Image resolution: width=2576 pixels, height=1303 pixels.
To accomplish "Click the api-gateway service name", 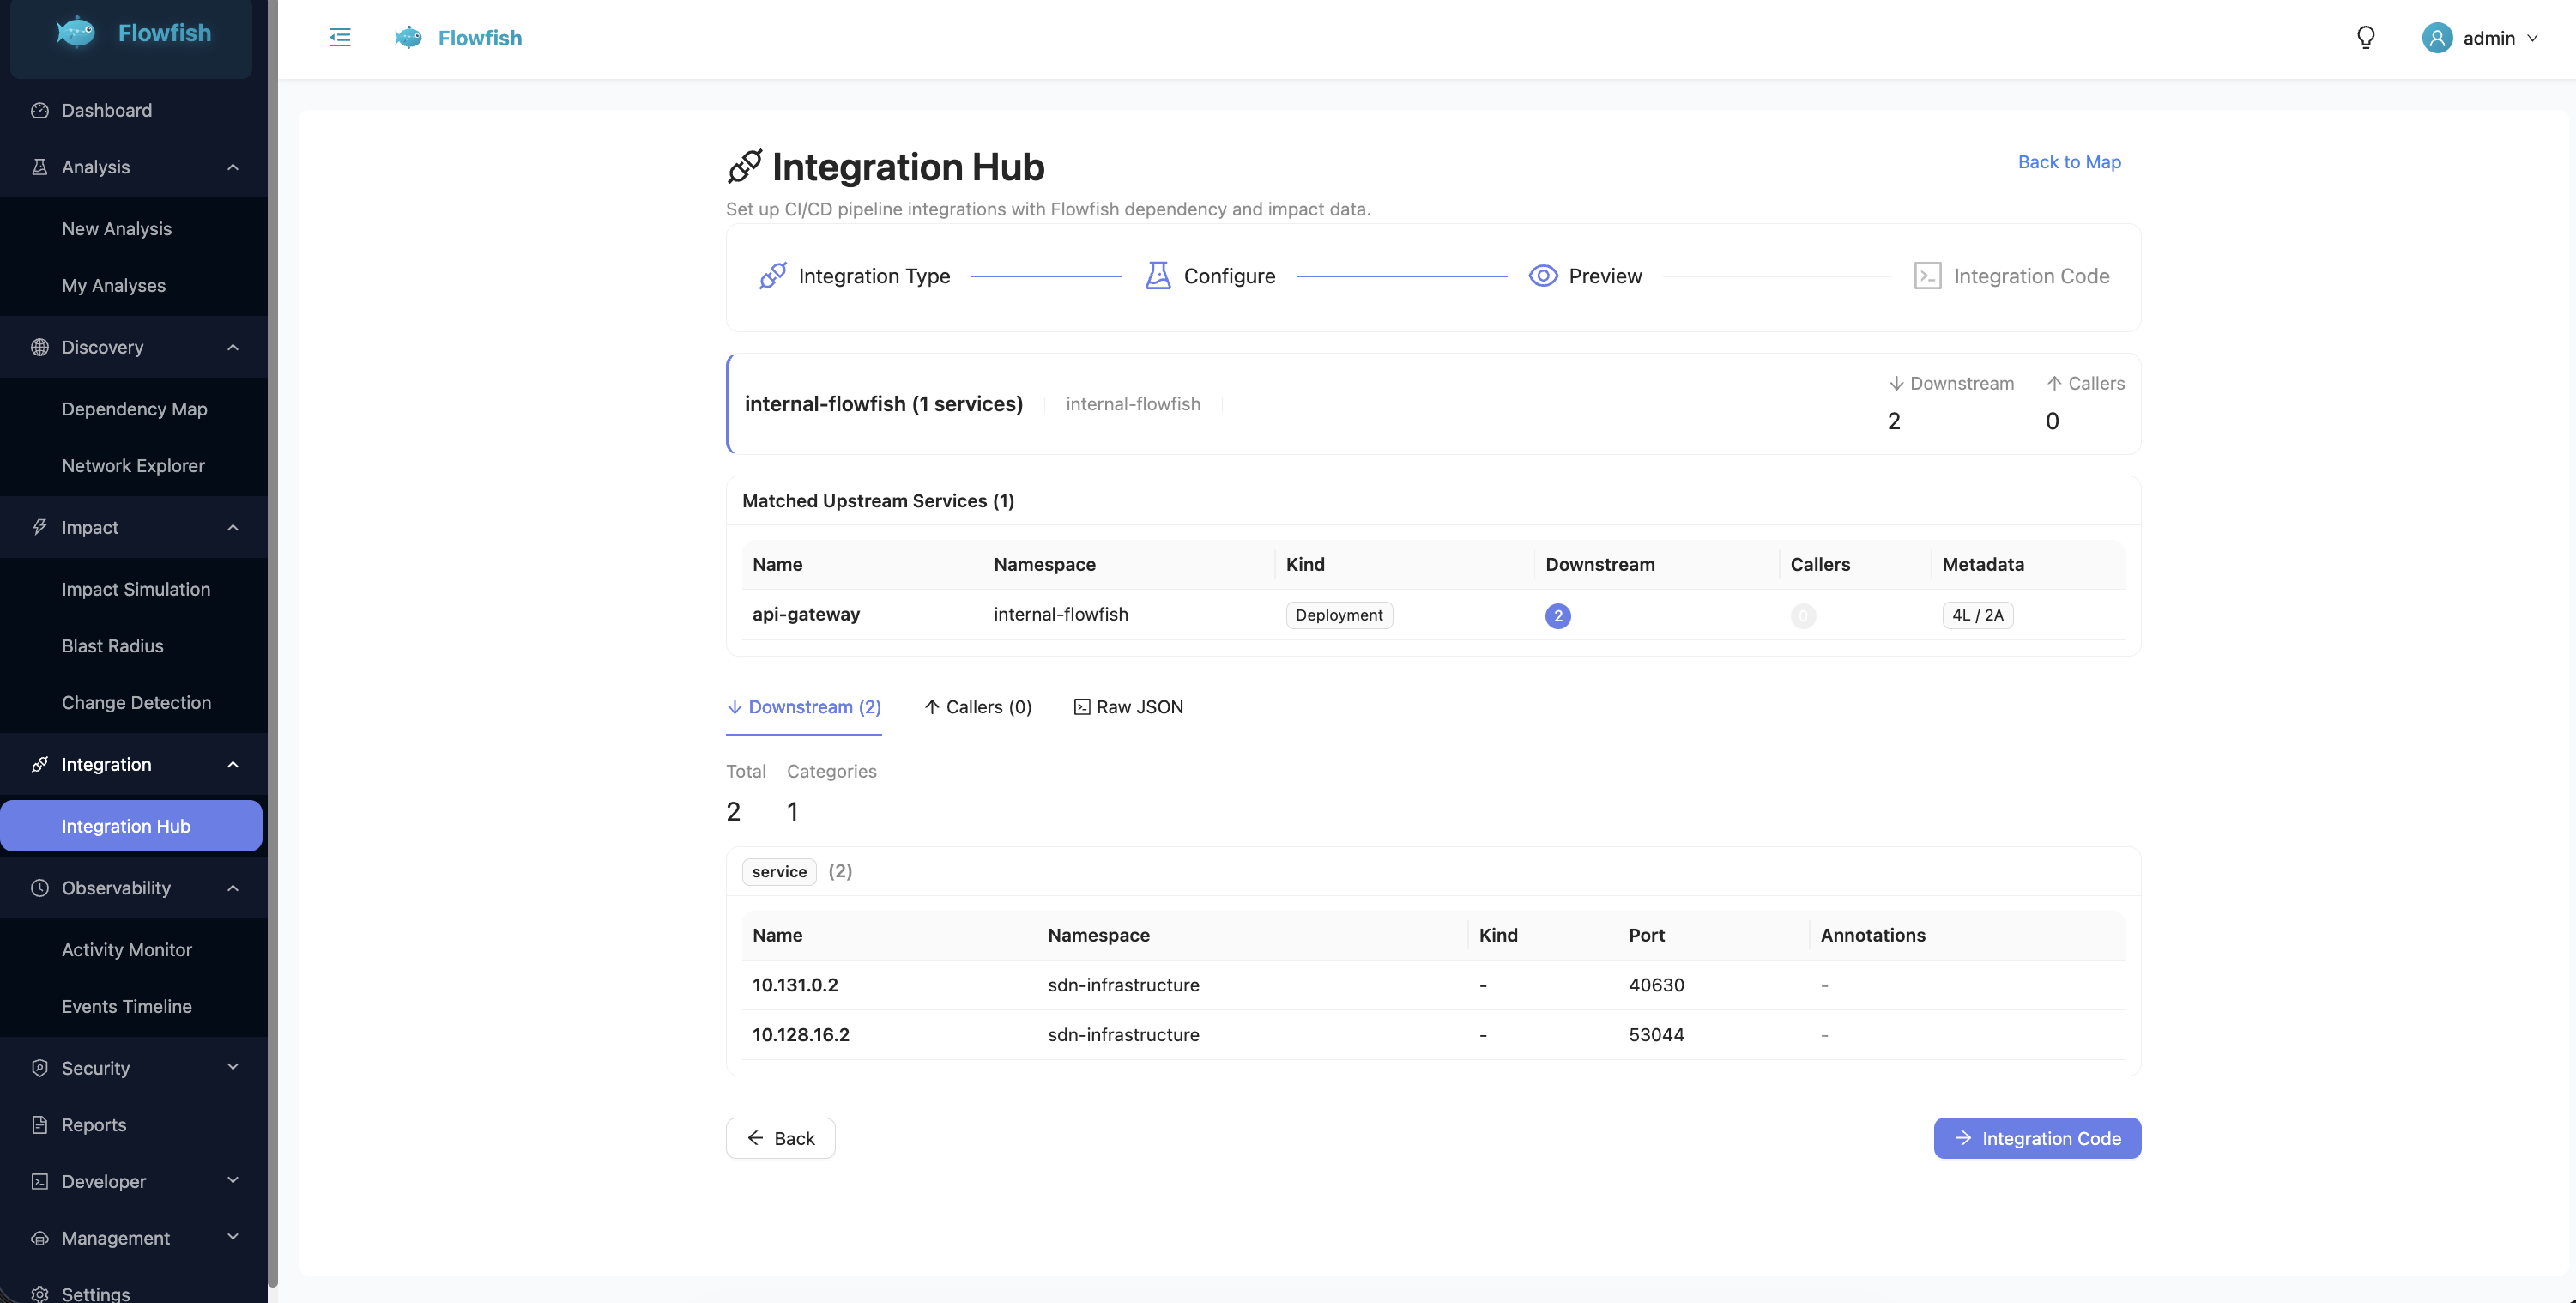I will [806, 614].
